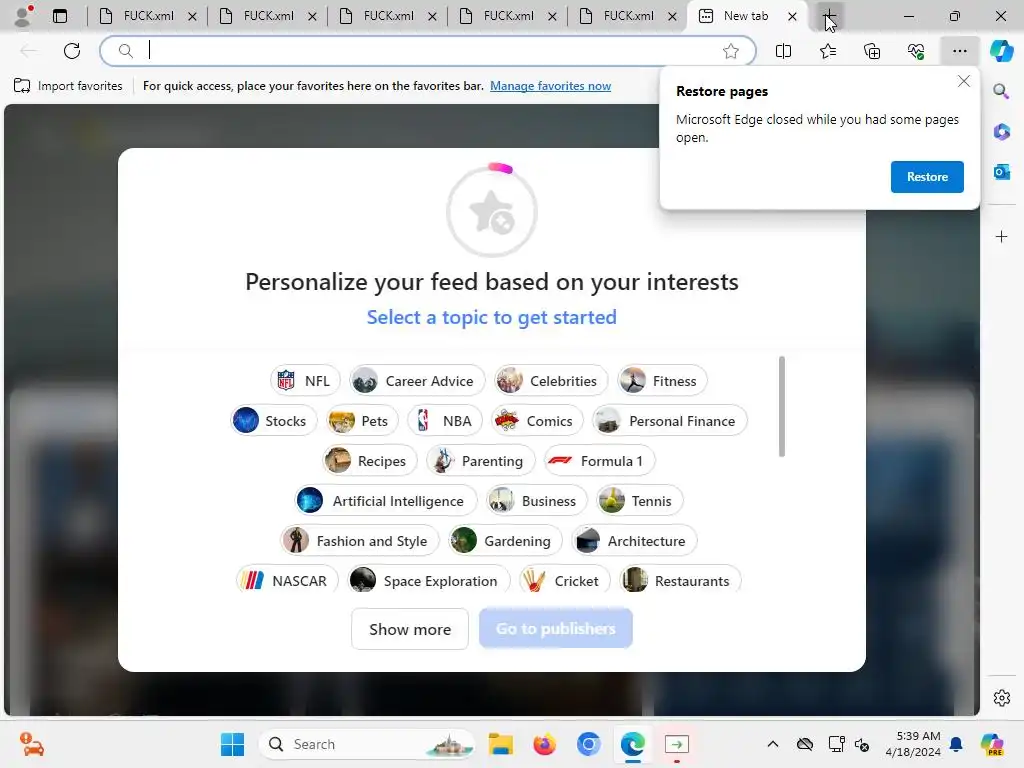The image size is (1024, 768).
Task: Select the Business topic chip
Action: click(x=536, y=501)
